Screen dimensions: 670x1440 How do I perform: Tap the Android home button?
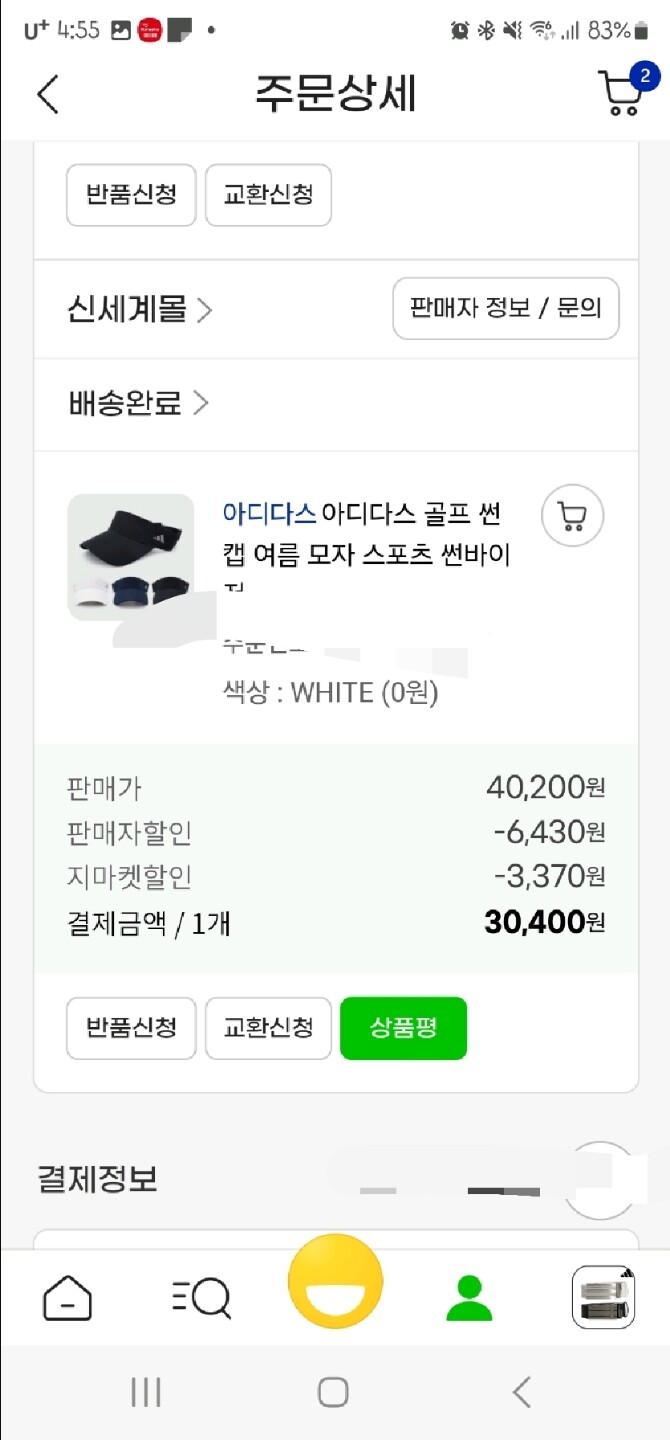[x=335, y=1390]
